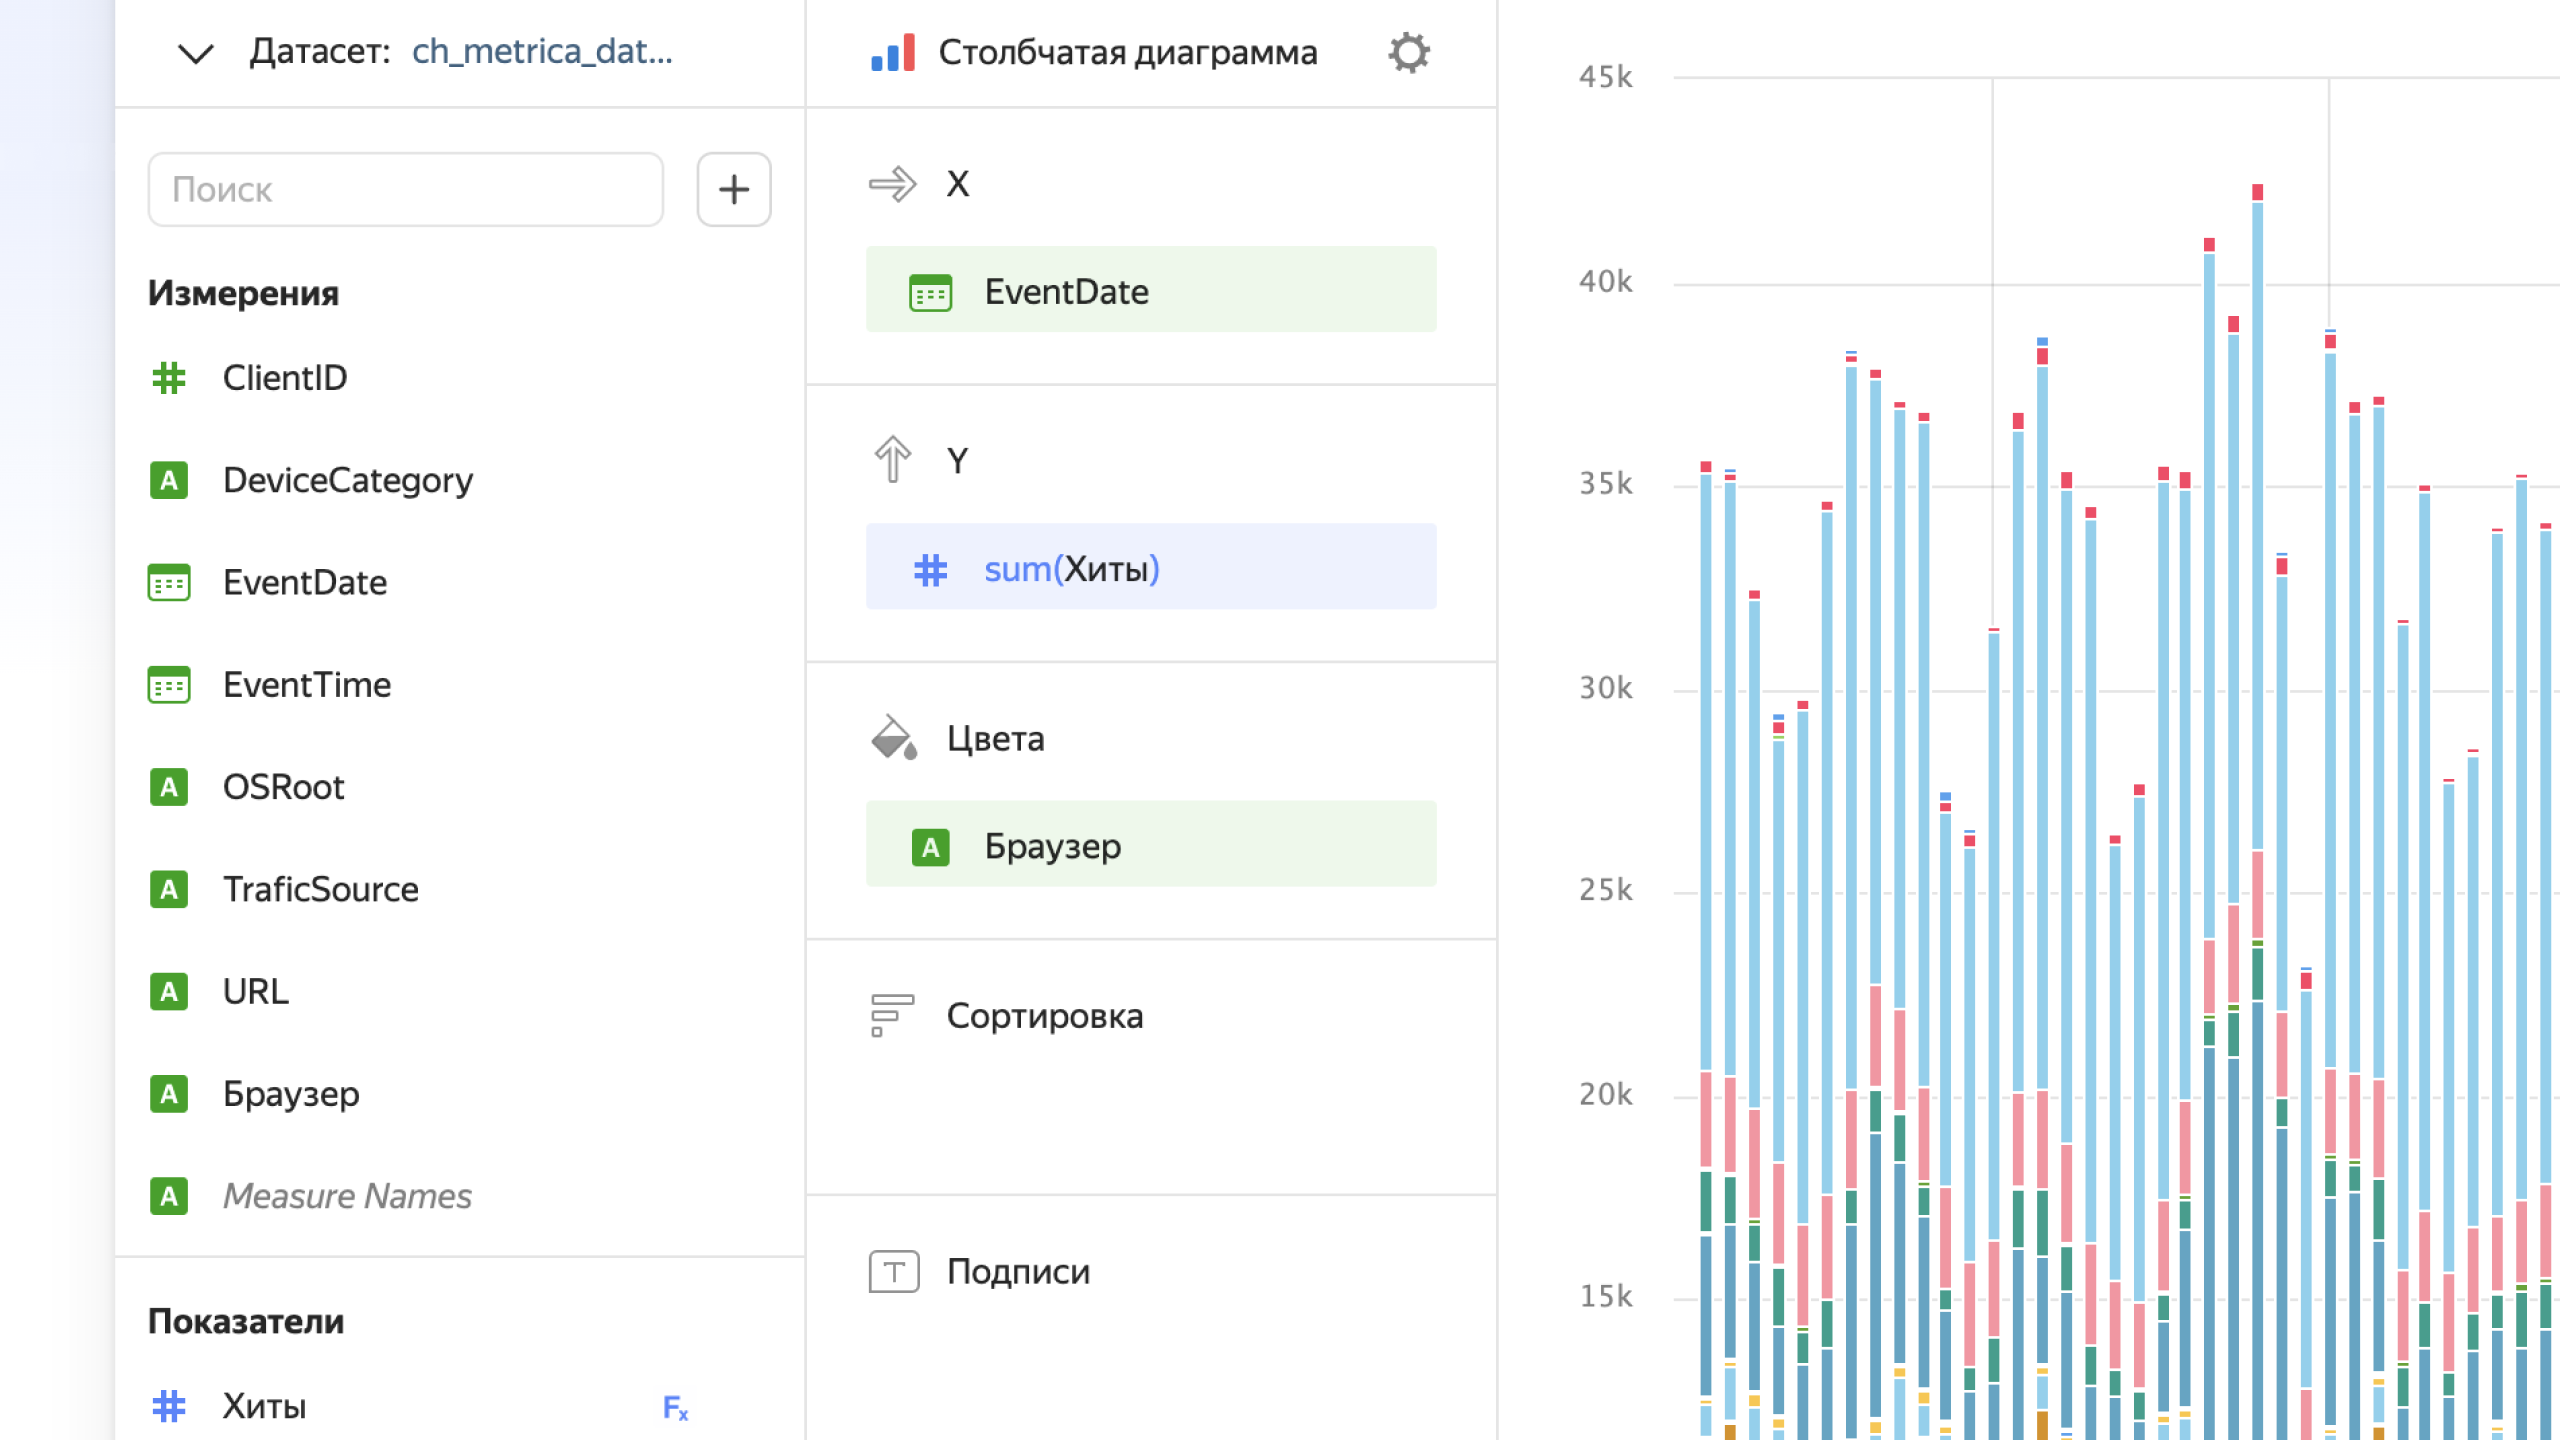
Task: Click the Fx formula icon beside Хиты
Action: coord(676,1408)
